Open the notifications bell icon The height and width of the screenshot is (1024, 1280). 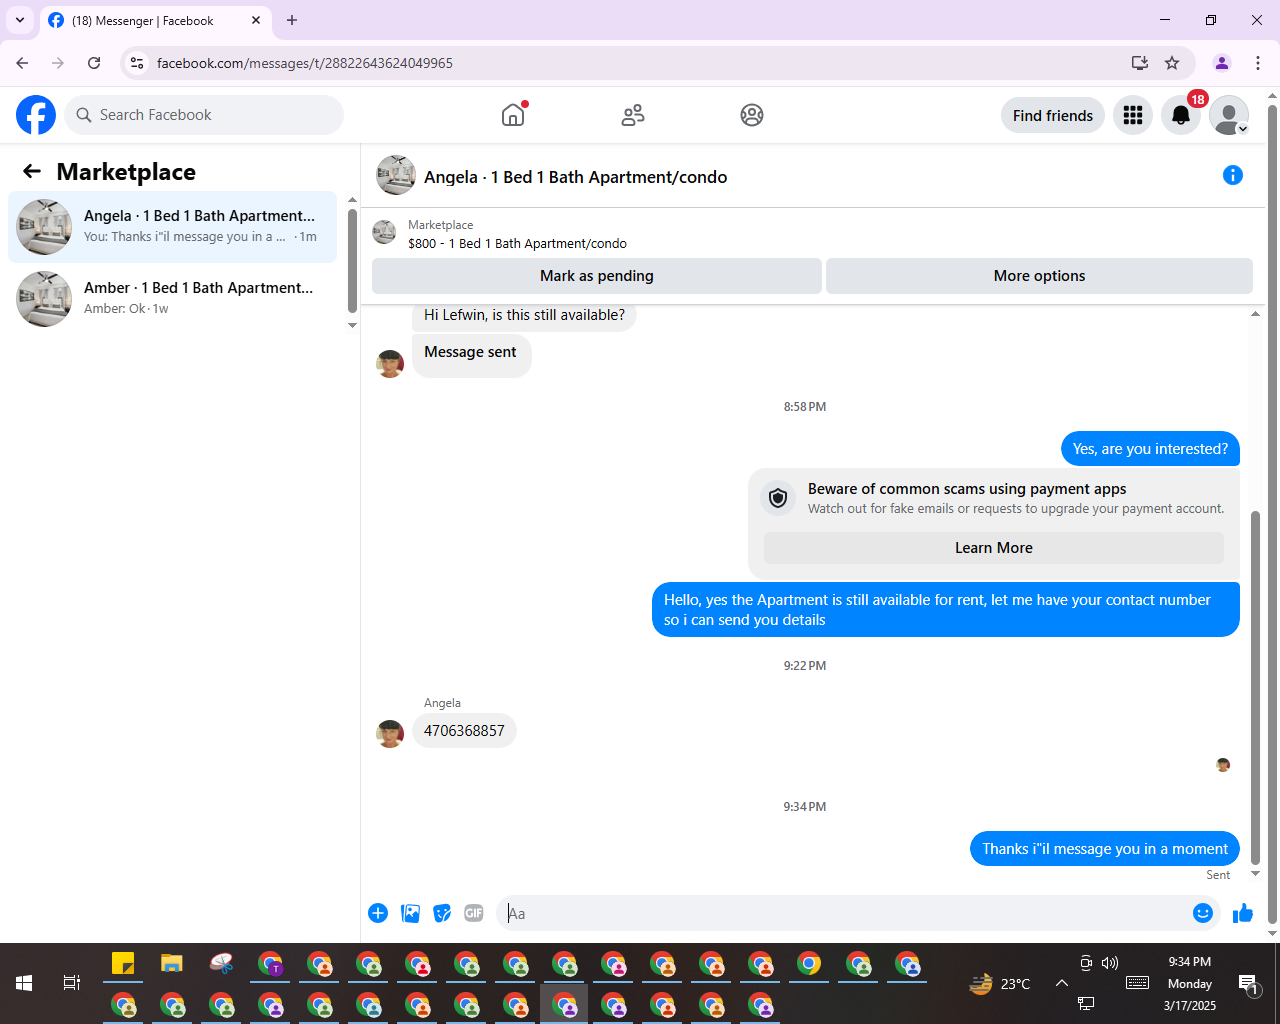(x=1181, y=115)
